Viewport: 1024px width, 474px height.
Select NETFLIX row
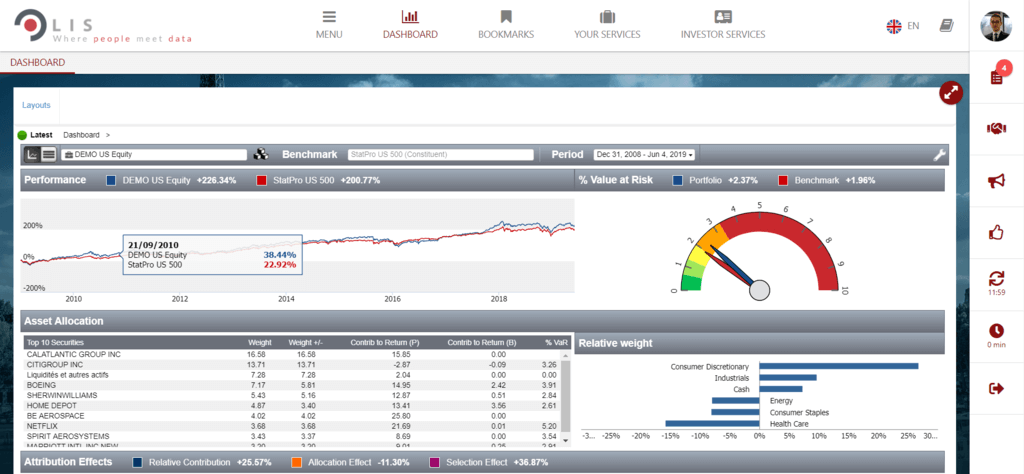pyautogui.click(x=292, y=426)
